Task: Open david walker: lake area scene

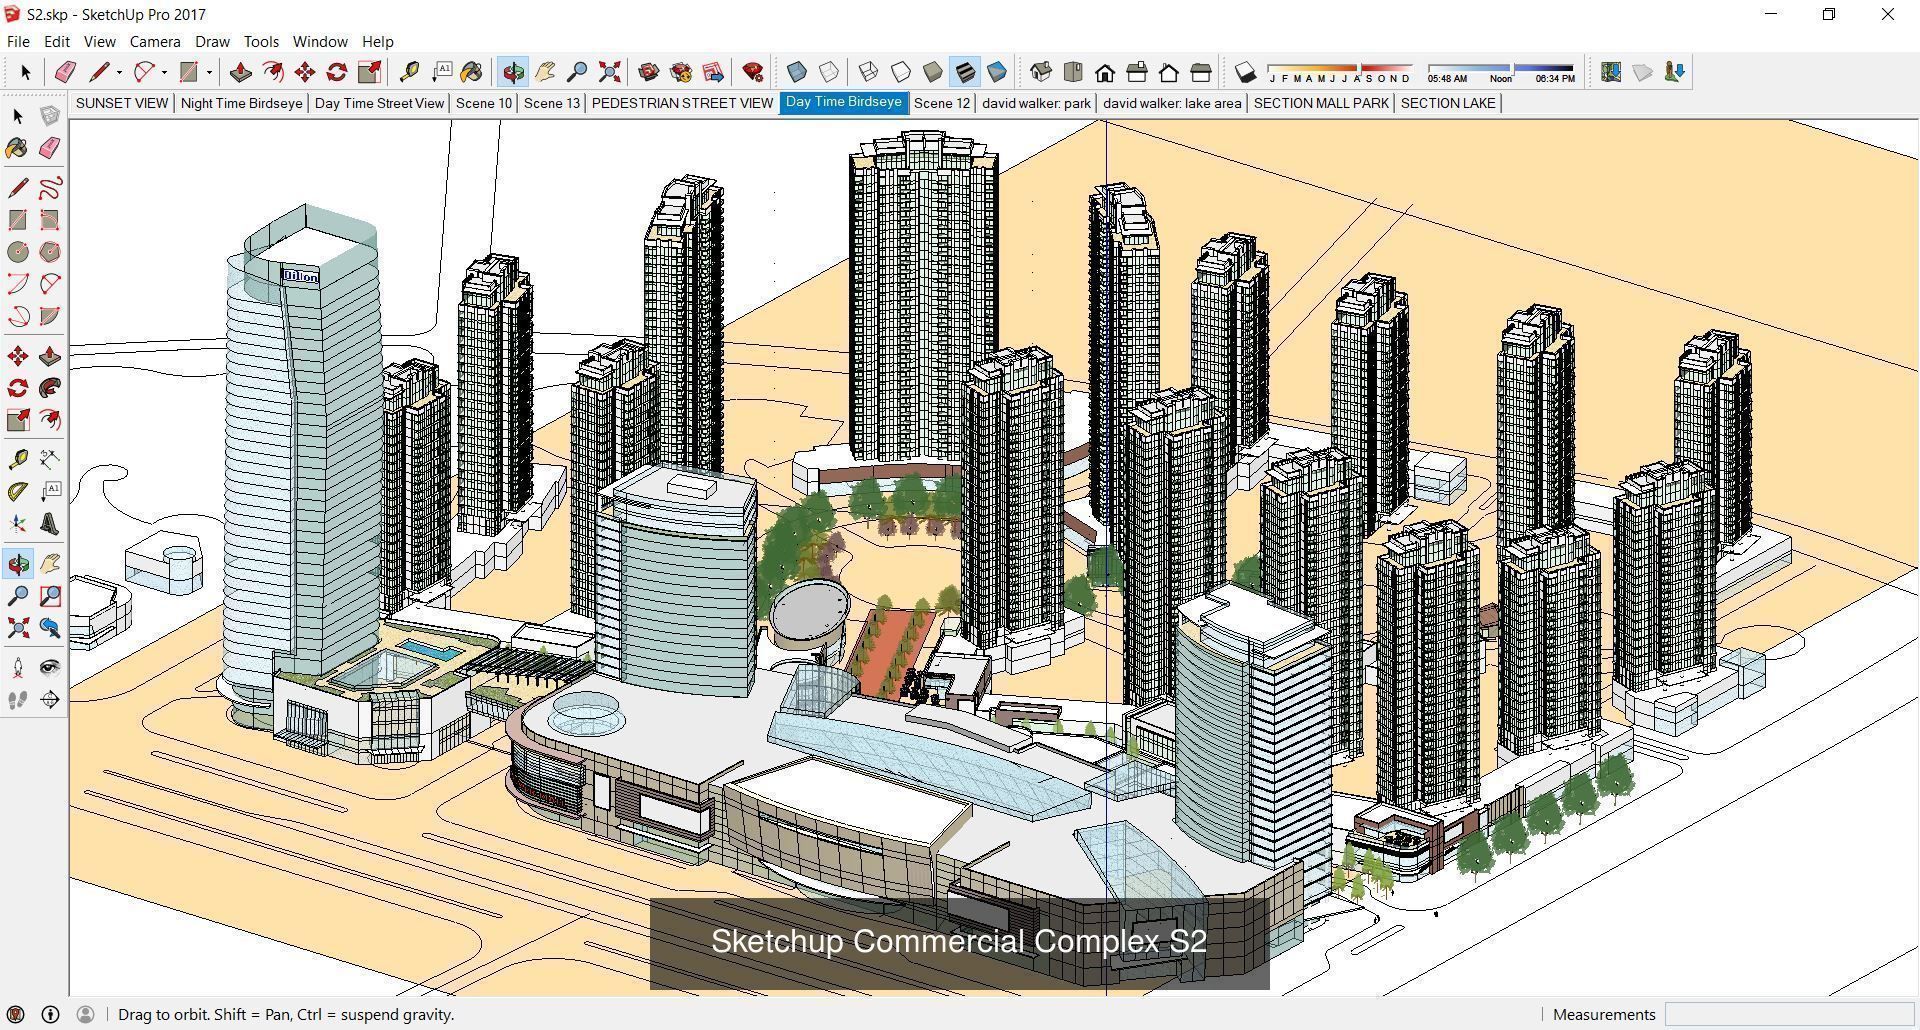Action: click(x=1172, y=103)
